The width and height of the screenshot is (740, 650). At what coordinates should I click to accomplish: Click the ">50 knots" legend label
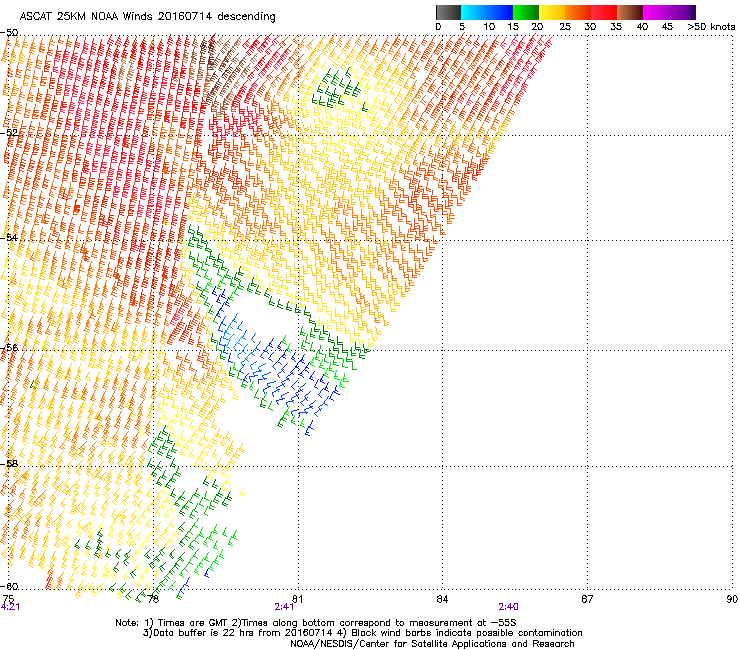[x=711, y=27]
